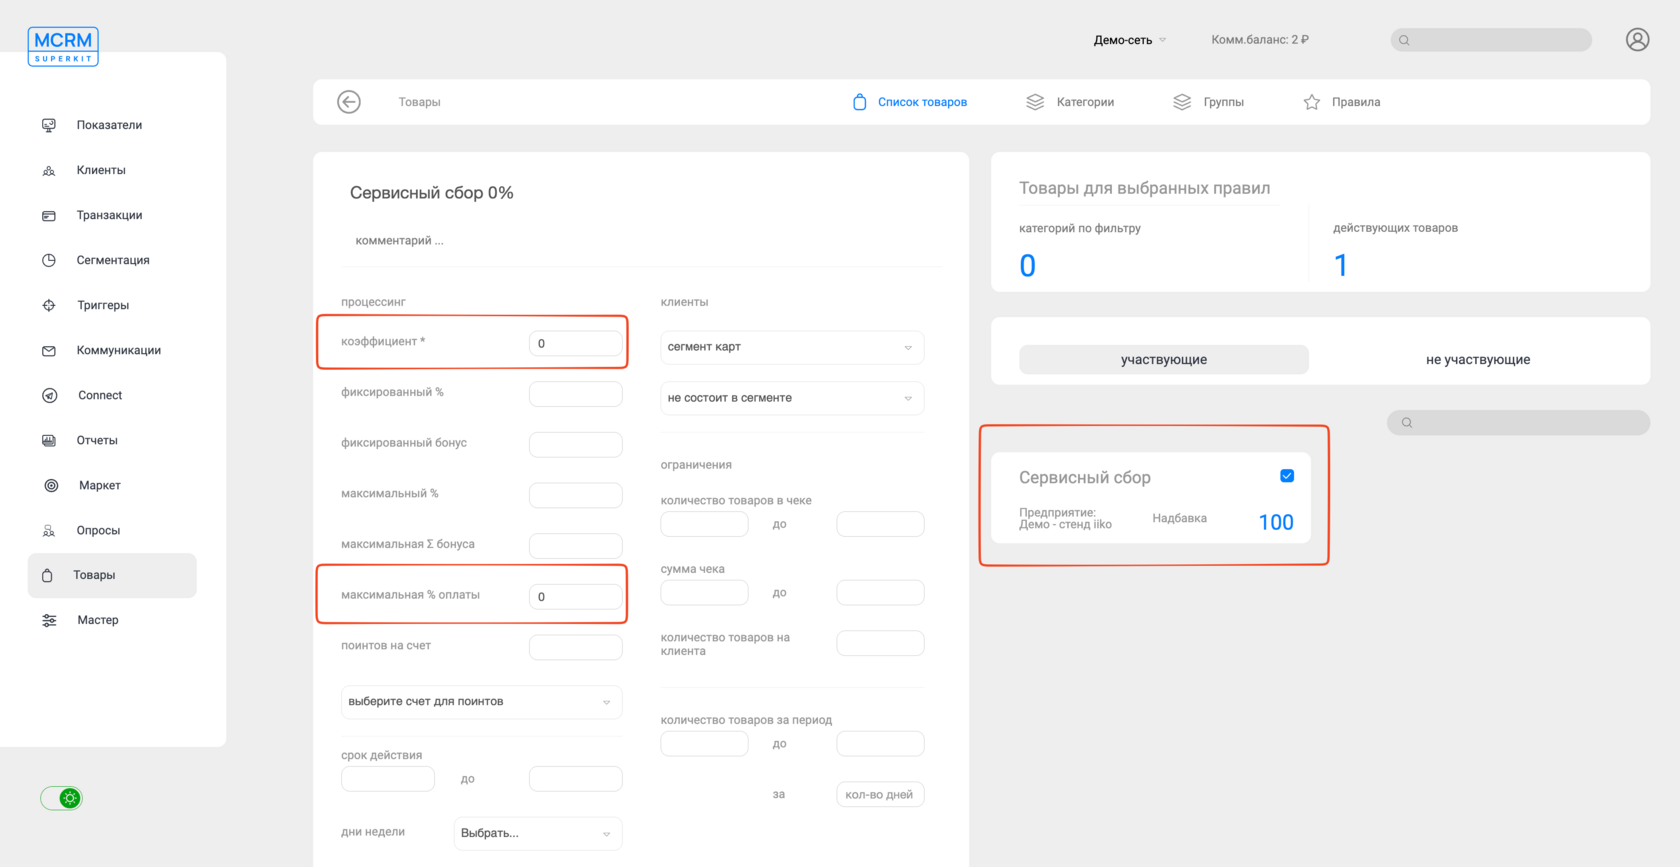The width and height of the screenshot is (1680, 867).
Task: Uncheck the Сервисный сбор product checkbox
Action: tap(1287, 476)
